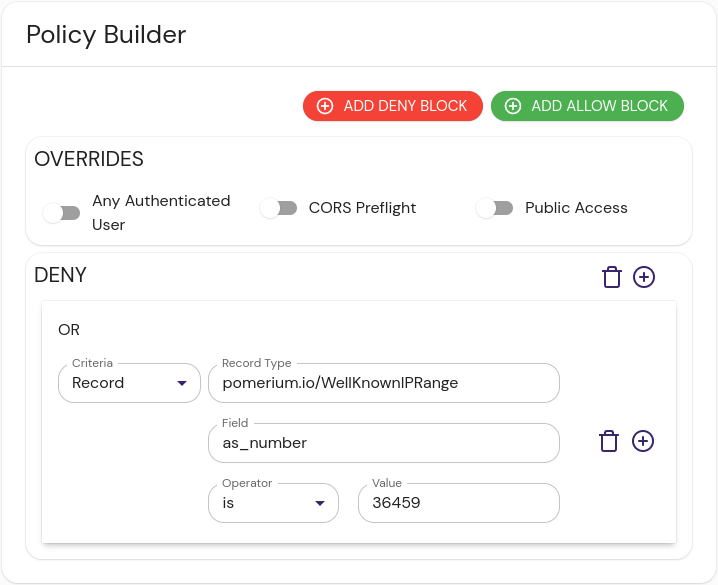Click the Value field showing 36459

[x=457, y=503]
